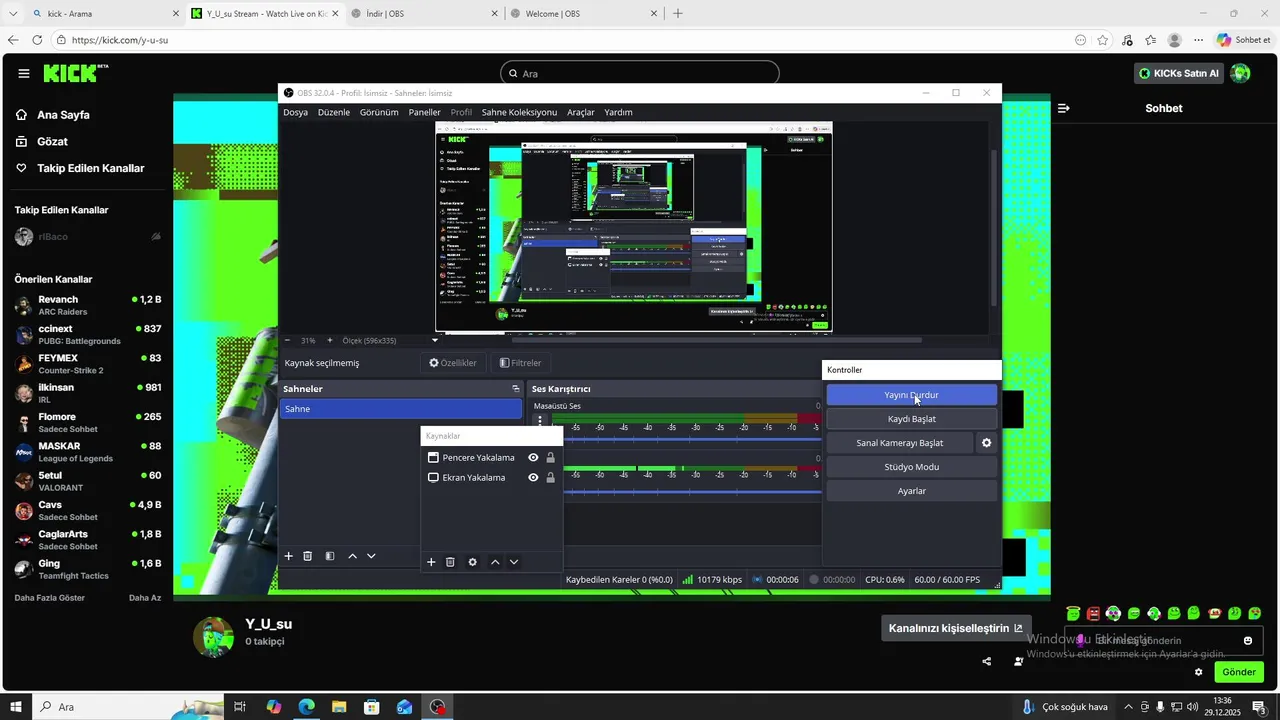The width and height of the screenshot is (1280, 720).
Task: Open OBS settings via Ayarlar button
Action: coord(912,491)
